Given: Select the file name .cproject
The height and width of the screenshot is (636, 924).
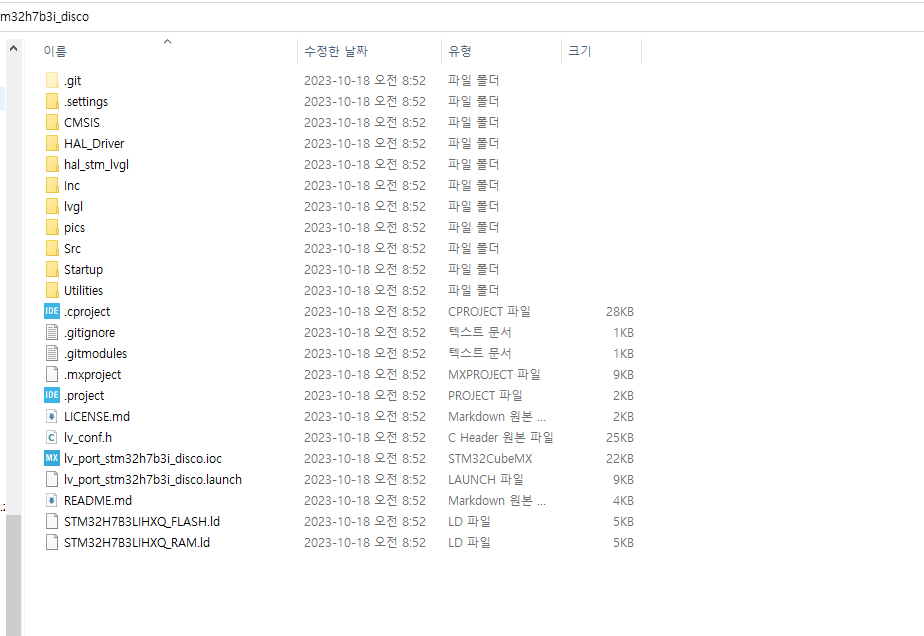Looking at the screenshot, I should (x=87, y=312).
